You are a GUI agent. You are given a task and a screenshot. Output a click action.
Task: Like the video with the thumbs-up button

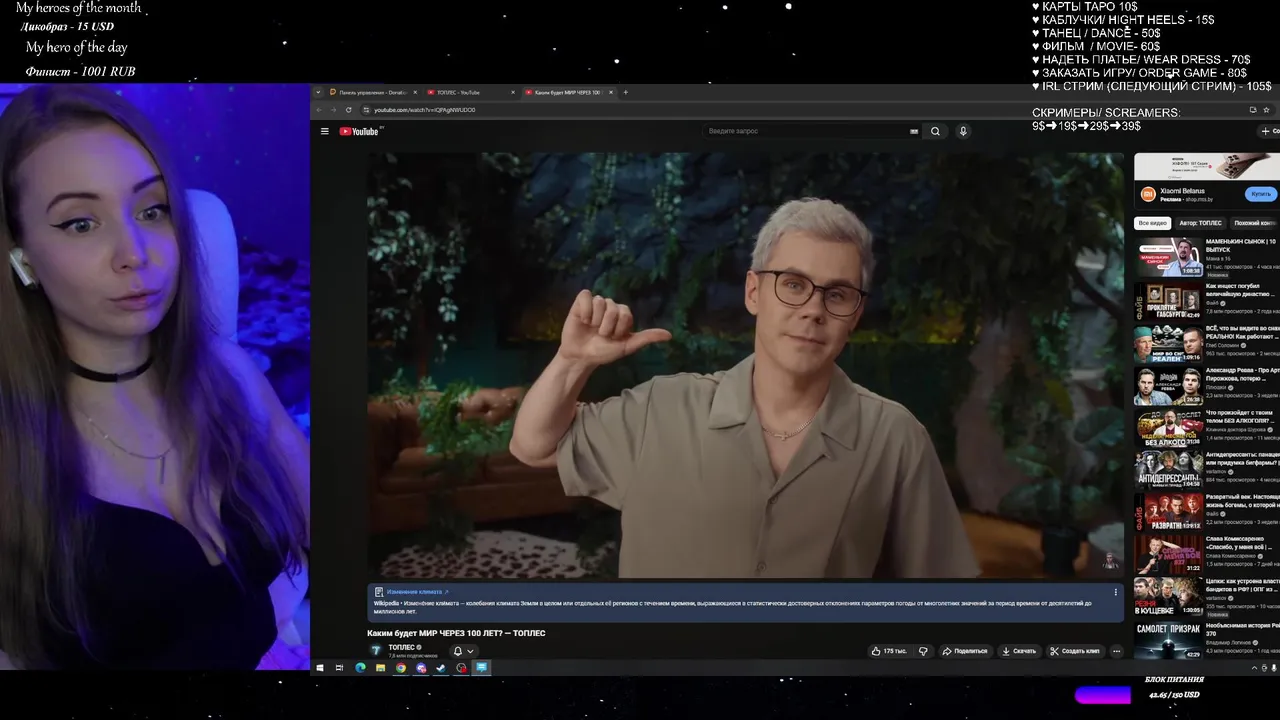click(889, 651)
